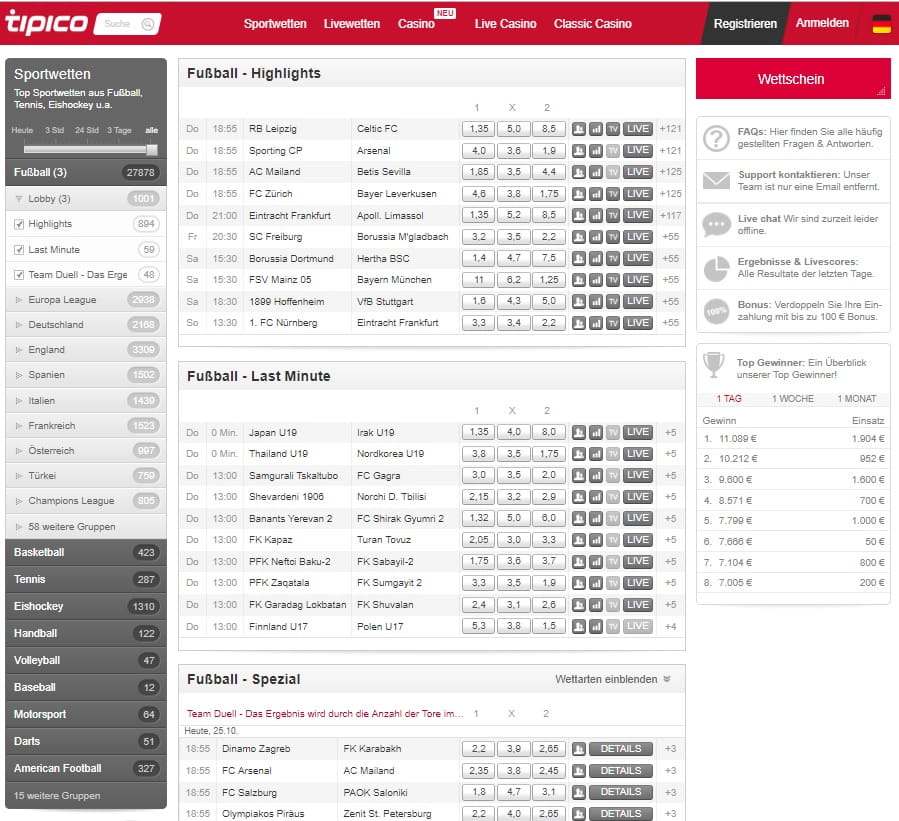This screenshot has height=821, width=899.
Task: Open statistics chart icon for Sporting CP match
Action: click(596, 151)
